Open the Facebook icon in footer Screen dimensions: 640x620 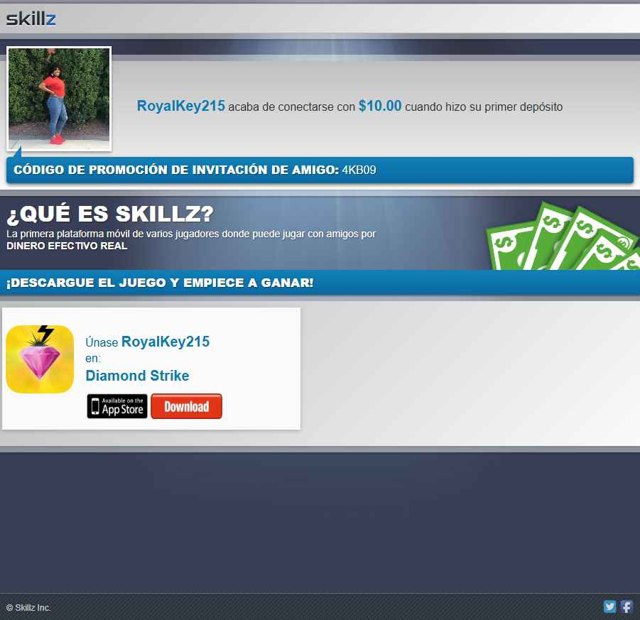pos(627,607)
